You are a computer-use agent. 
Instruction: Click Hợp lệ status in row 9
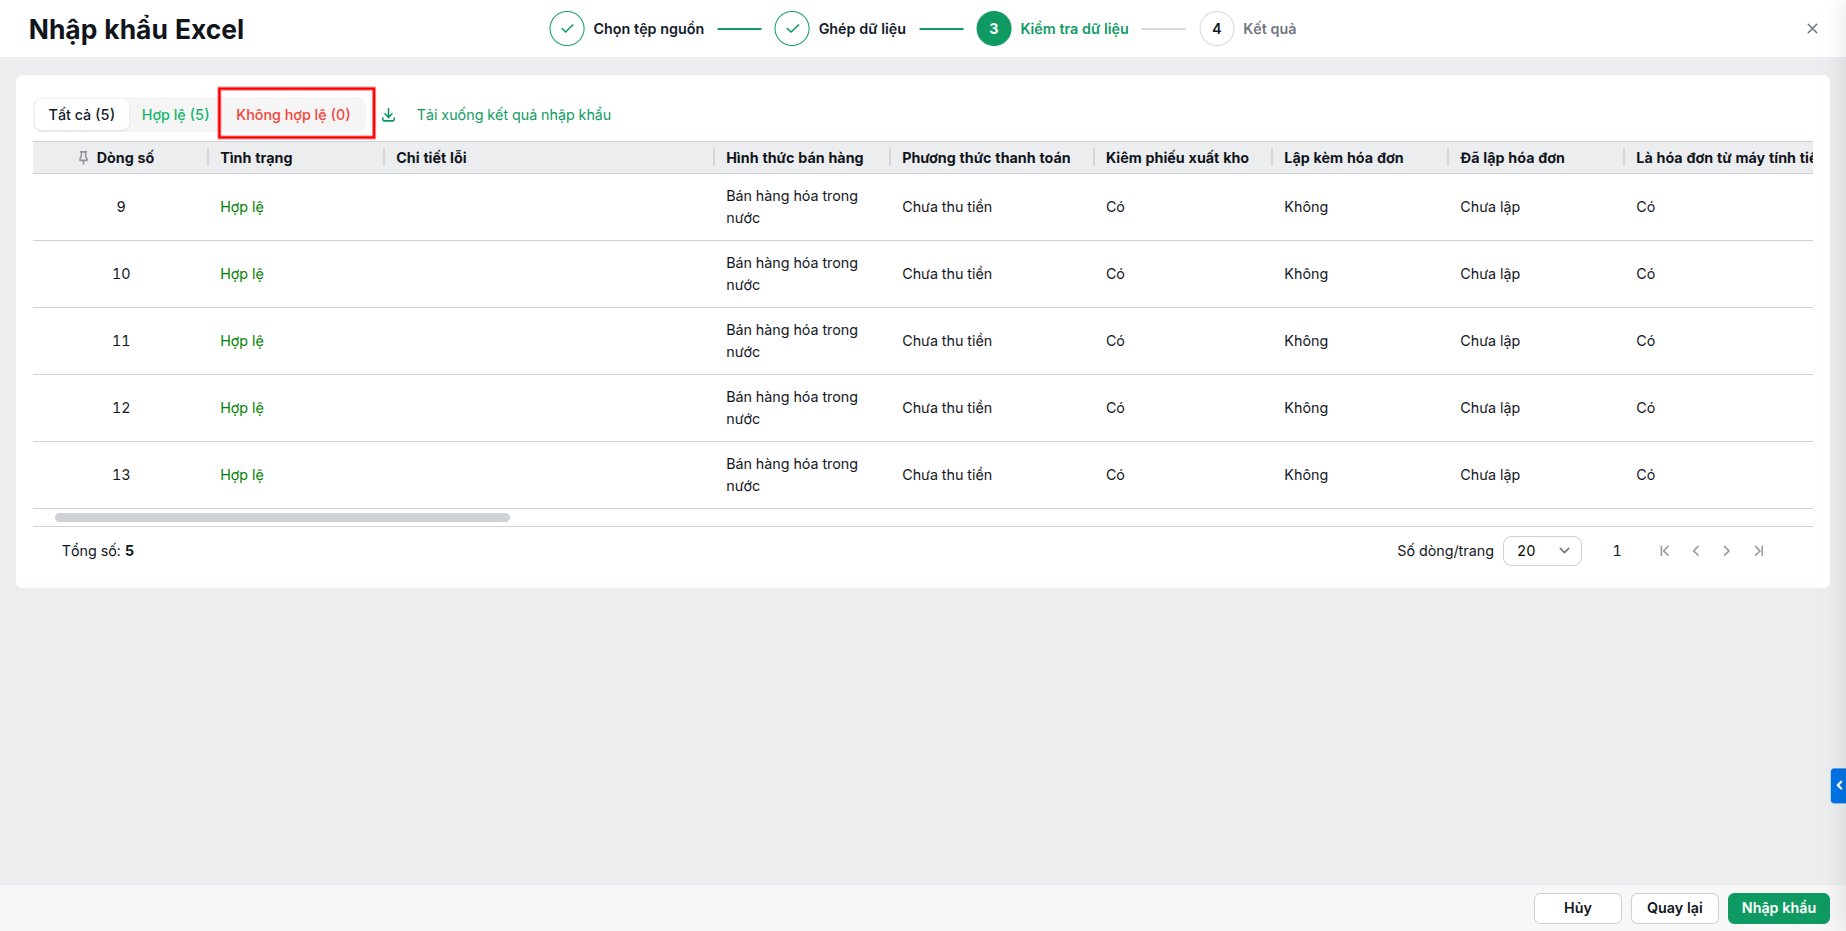click(242, 207)
